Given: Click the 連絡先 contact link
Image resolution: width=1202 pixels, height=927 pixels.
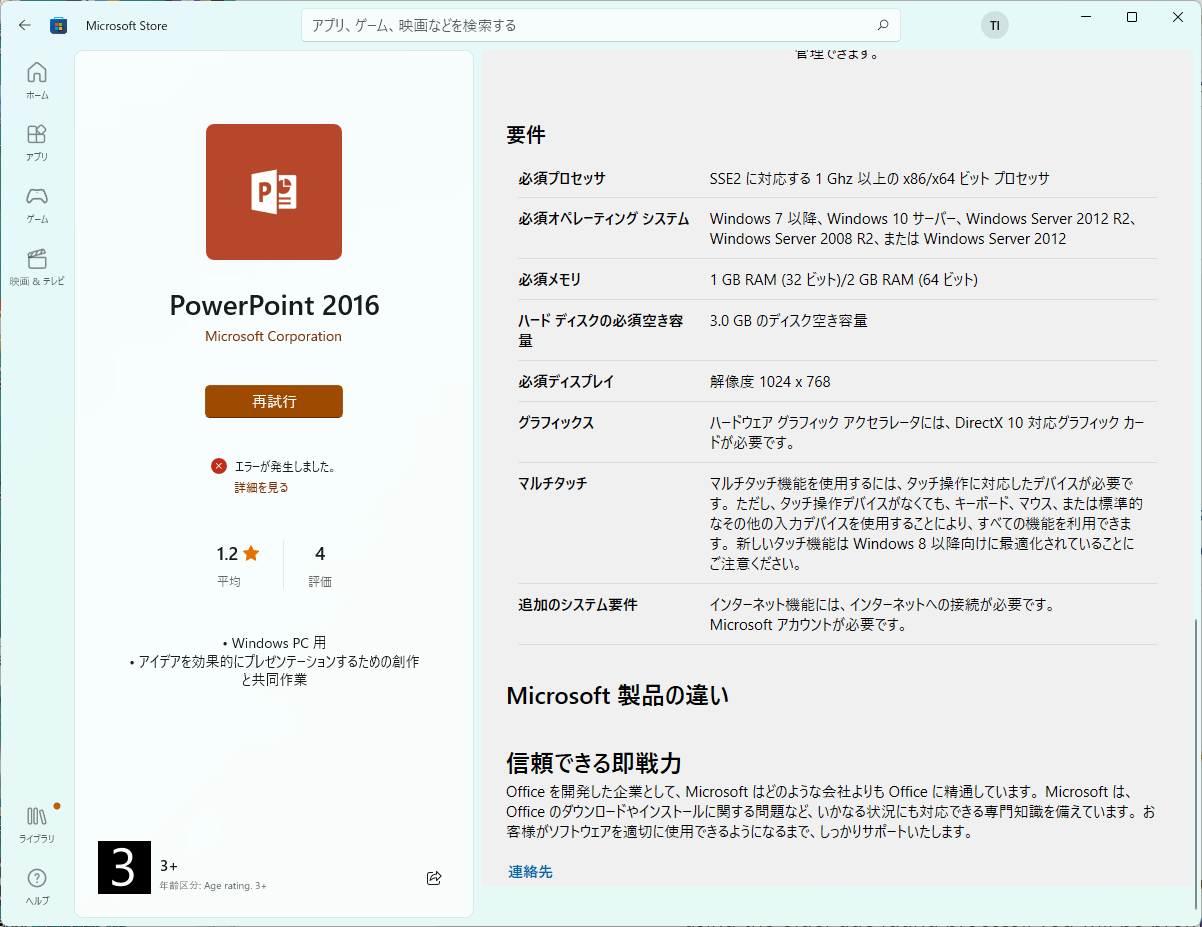Looking at the screenshot, I should (x=530, y=871).
